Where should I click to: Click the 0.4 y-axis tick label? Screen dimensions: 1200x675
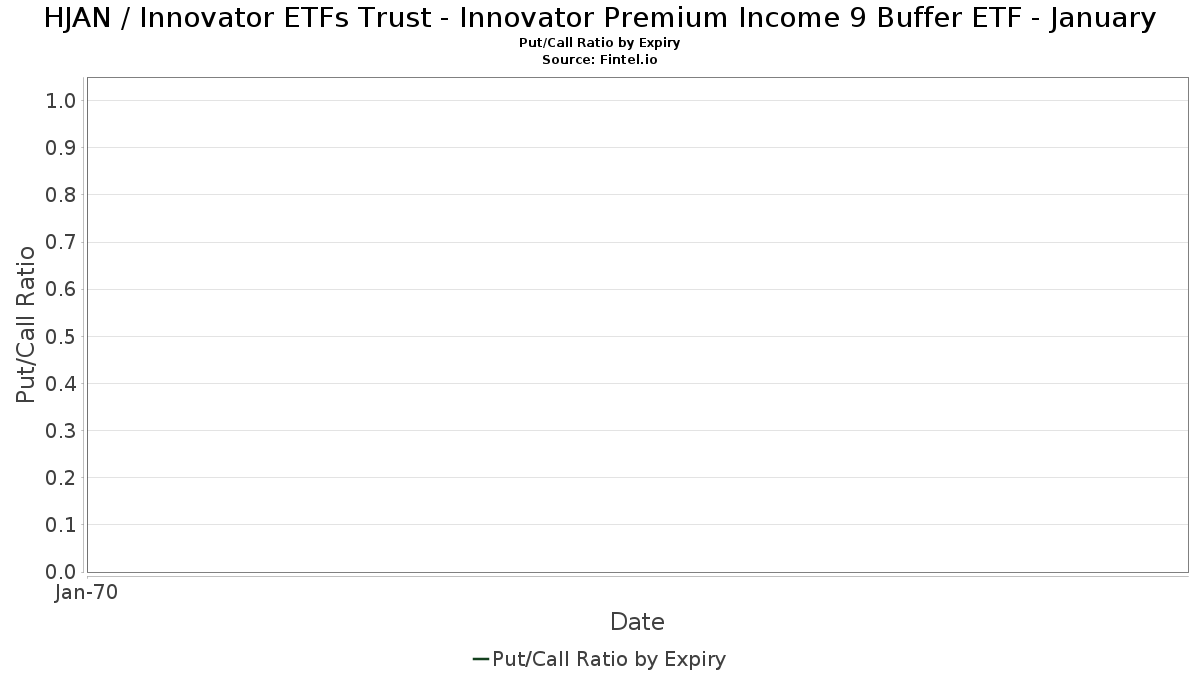(62, 383)
